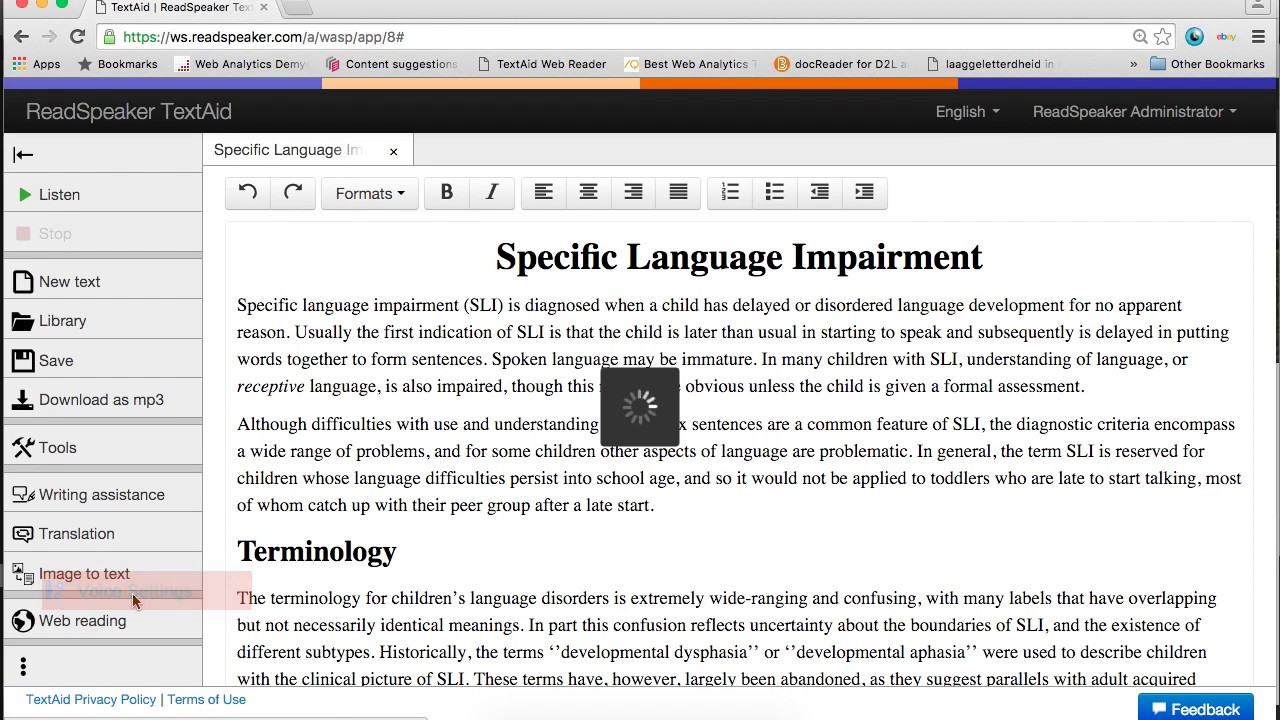
Task: Select the TextAid | ReadSpeaker browser tab
Action: coord(180,8)
